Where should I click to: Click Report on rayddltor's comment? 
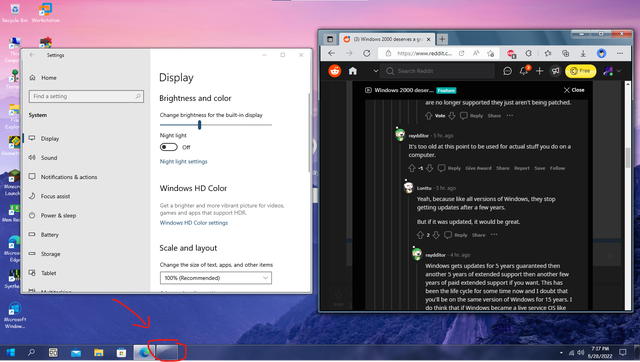pyautogui.click(x=522, y=168)
